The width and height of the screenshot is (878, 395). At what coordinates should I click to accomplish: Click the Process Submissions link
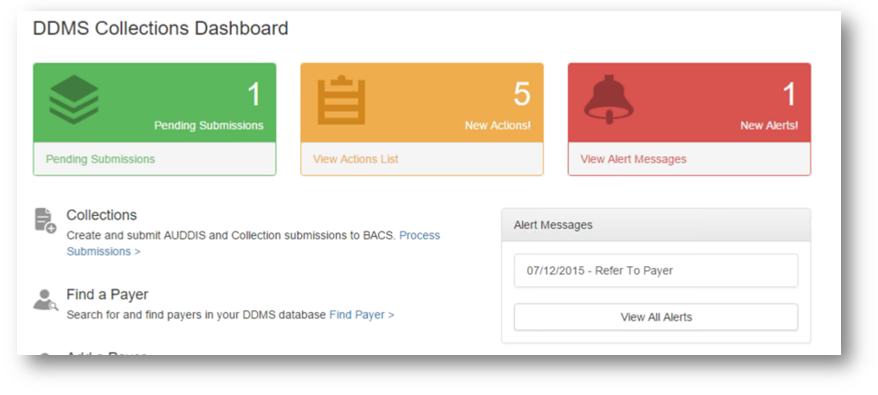tap(253, 243)
